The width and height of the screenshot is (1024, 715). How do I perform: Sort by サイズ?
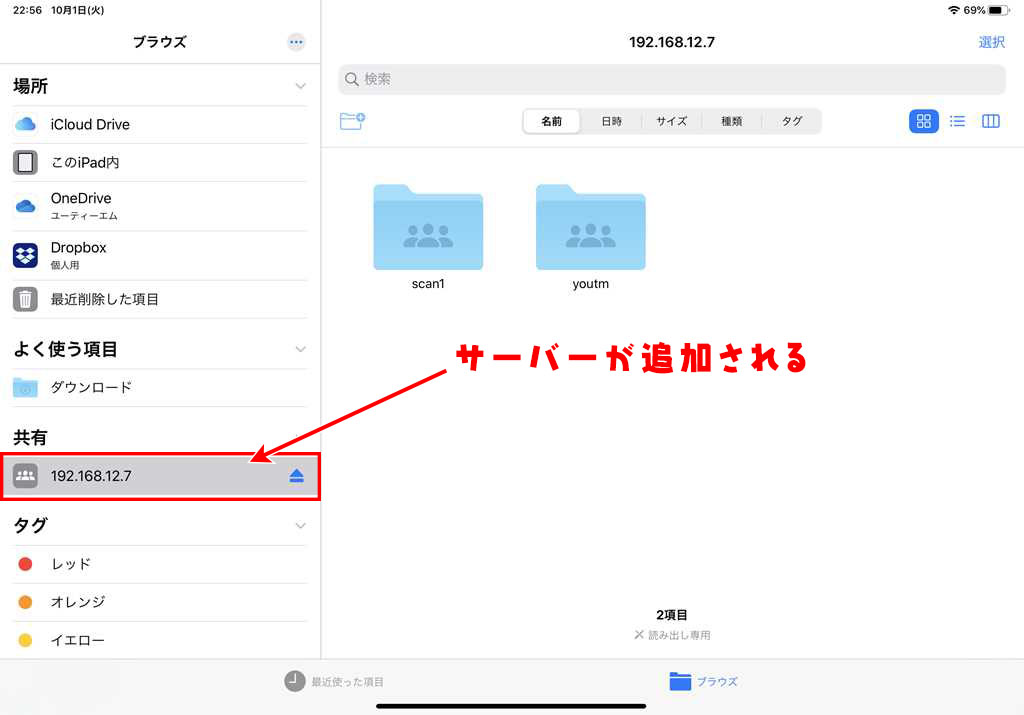[x=671, y=121]
